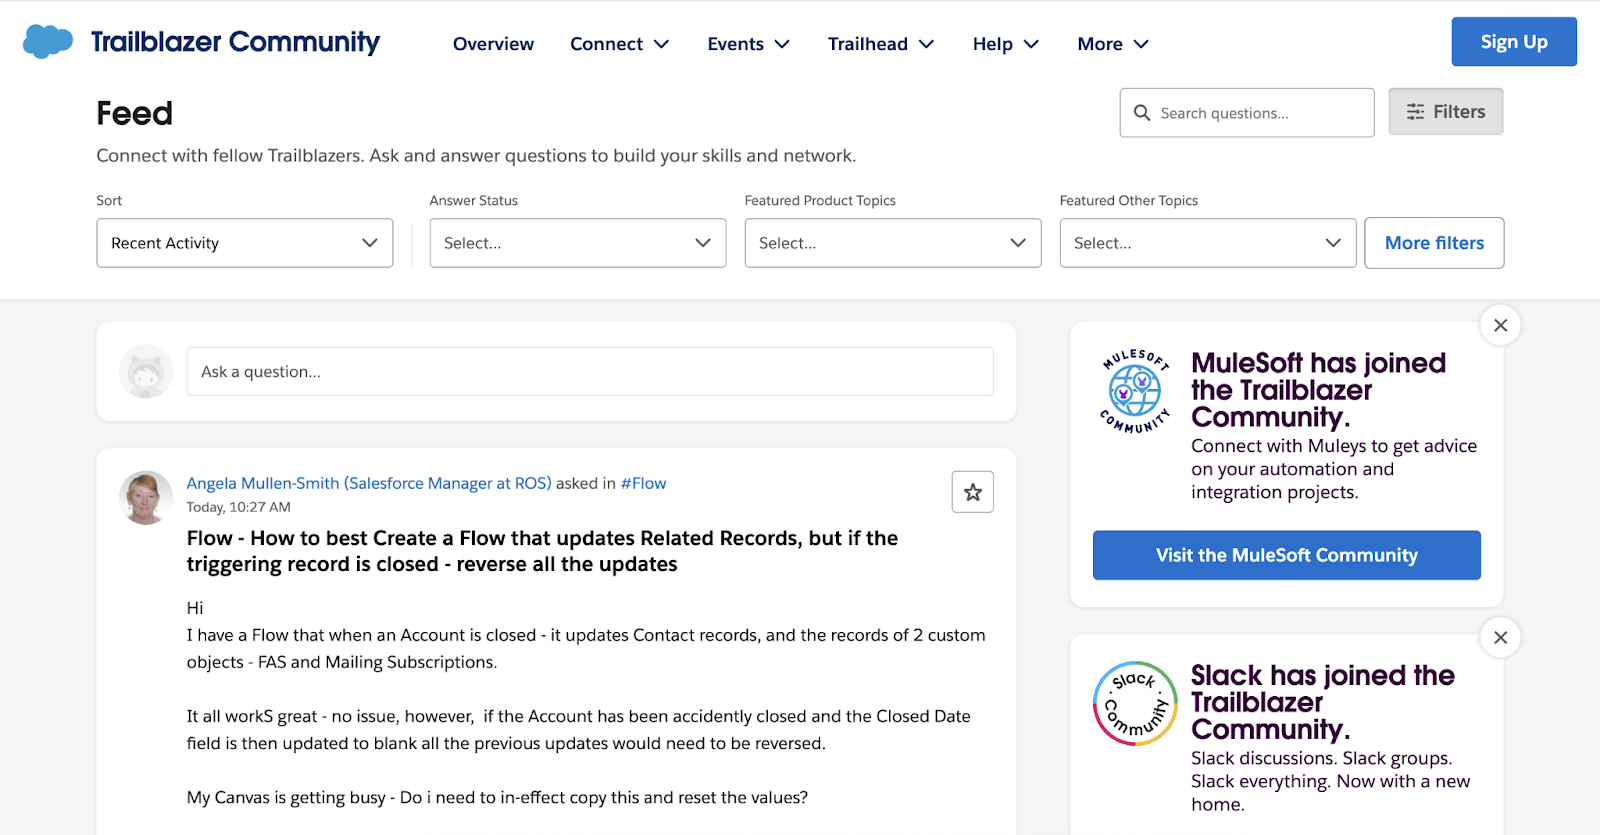Open the Events navigation menu
Viewport: 1600px width, 835px height.
pyautogui.click(x=748, y=44)
